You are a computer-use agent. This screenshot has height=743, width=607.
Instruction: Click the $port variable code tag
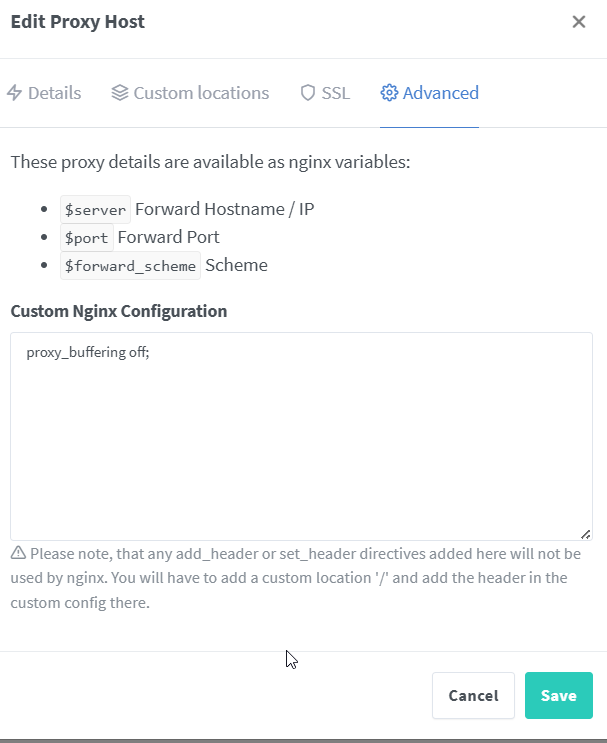pyautogui.click(x=86, y=238)
